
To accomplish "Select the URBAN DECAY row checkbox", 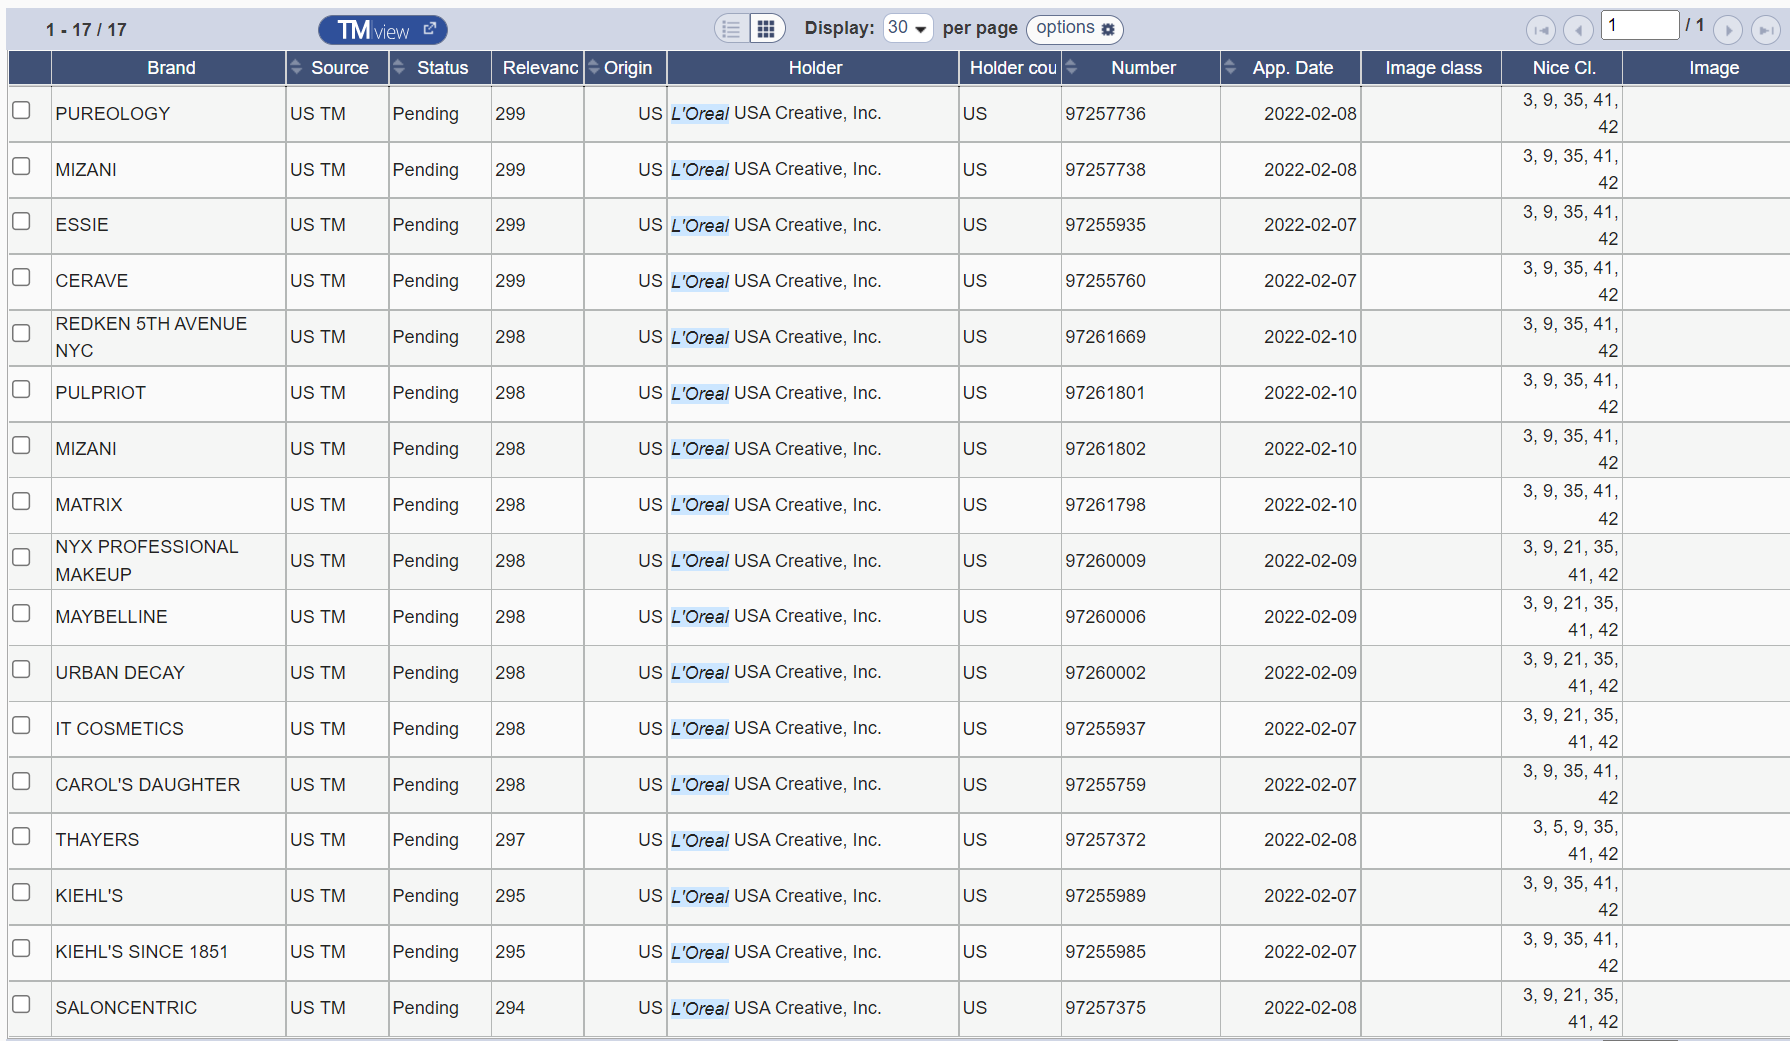I will pos(21,669).
